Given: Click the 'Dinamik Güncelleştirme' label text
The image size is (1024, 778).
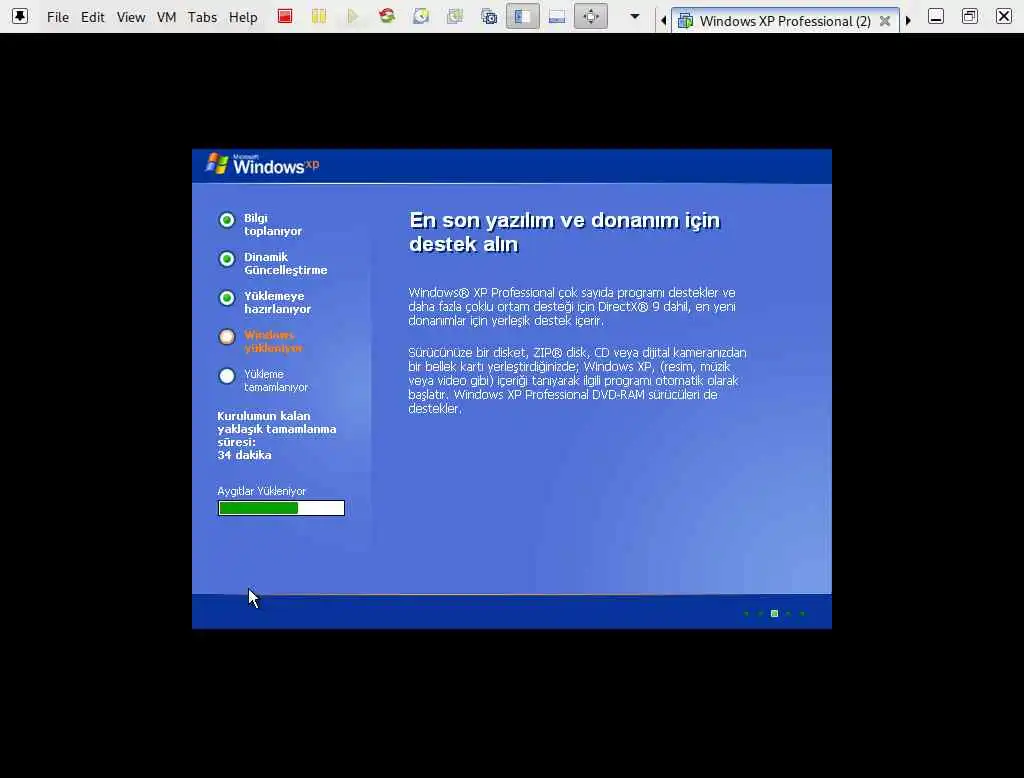Looking at the screenshot, I should (x=285, y=264).
